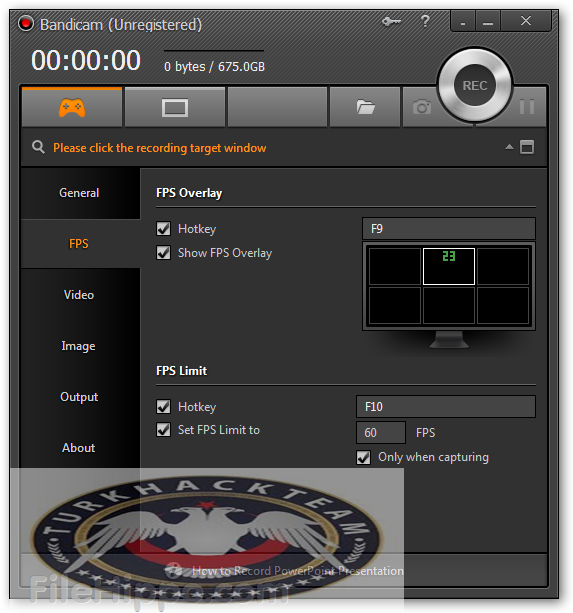573x613 pixels.
Task: Open registration via the key icon
Action: pyautogui.click(x=391, y=22)
